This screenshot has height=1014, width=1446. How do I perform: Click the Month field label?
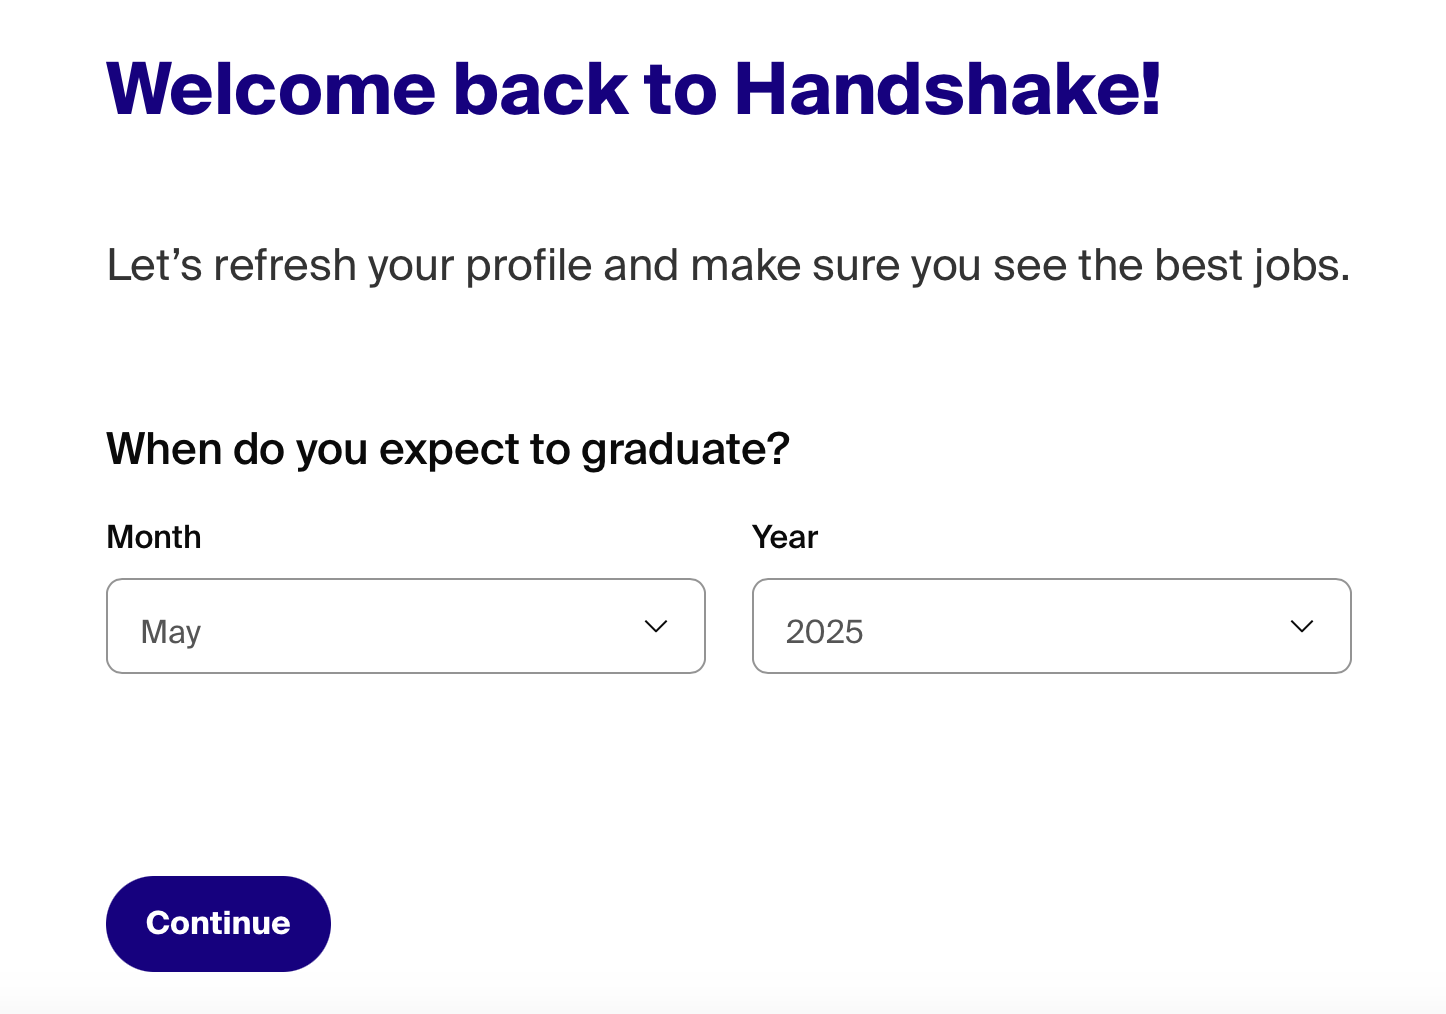[x=153, y=537]
